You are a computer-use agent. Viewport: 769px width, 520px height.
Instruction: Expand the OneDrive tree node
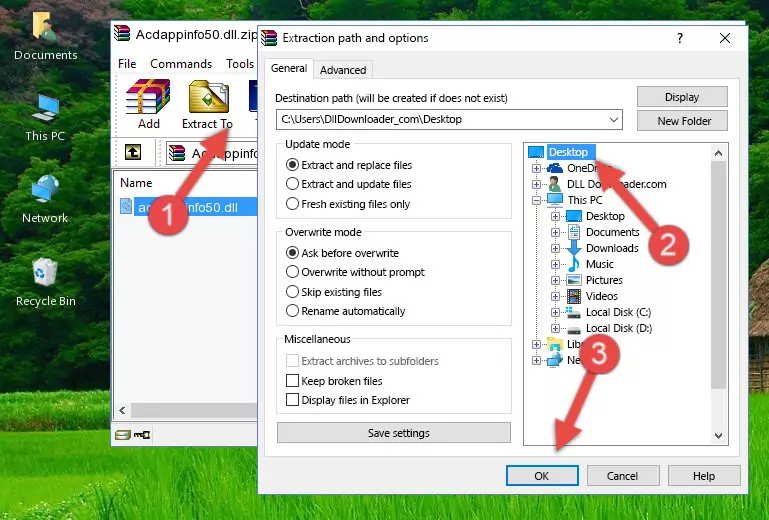pos(536,168)
